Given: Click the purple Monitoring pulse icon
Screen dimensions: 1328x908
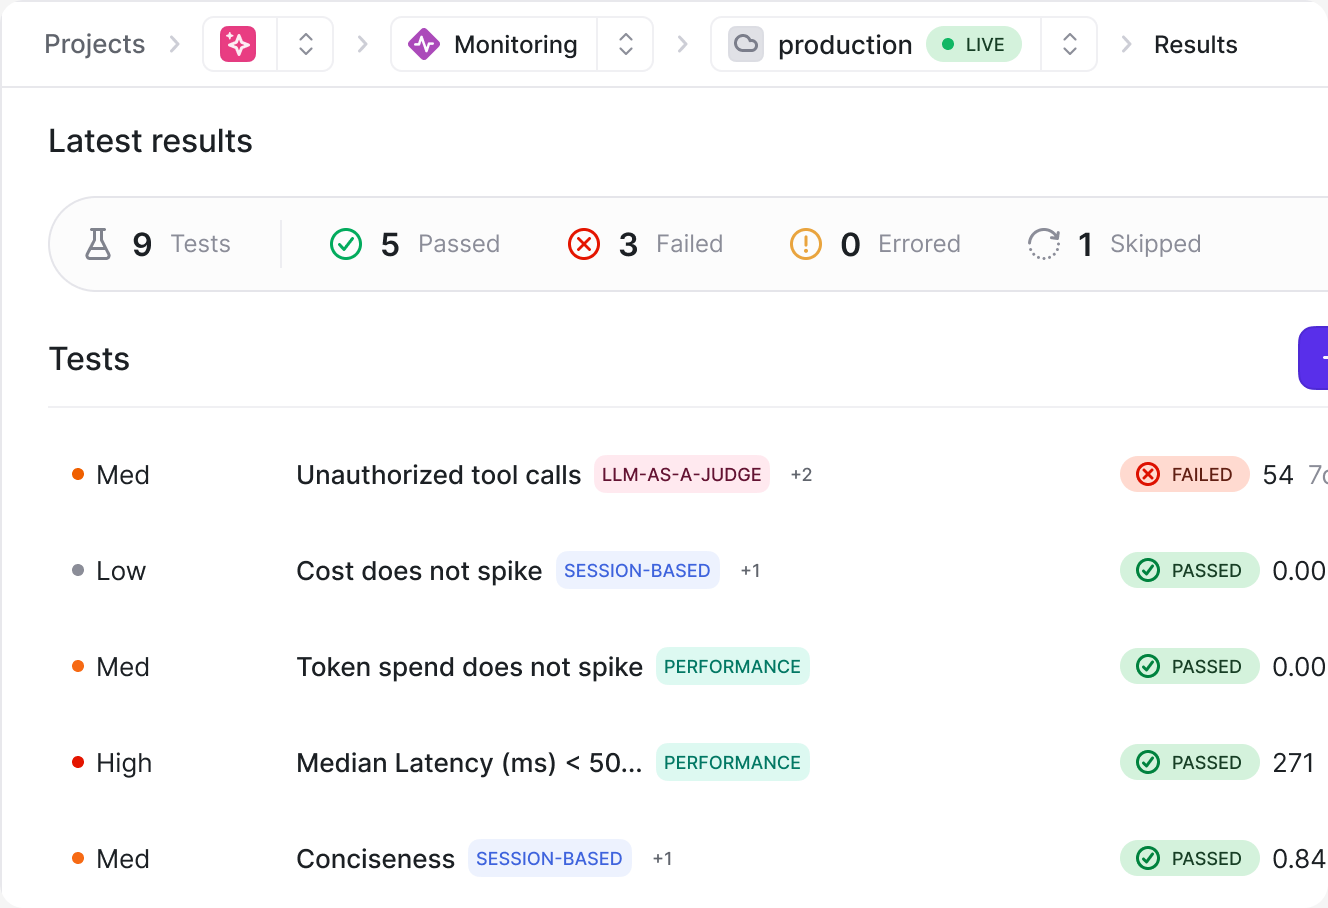Looking at the screenshot, I should [424, 44].
